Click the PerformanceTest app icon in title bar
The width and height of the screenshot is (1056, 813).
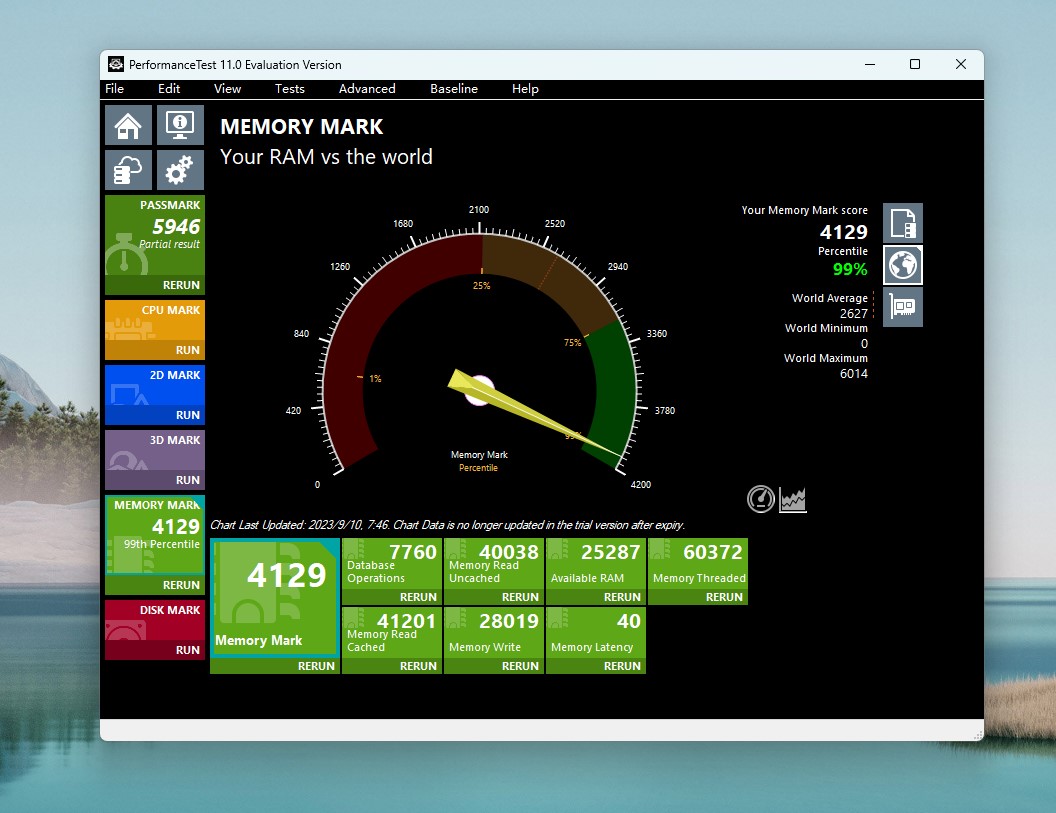[116, 65]
